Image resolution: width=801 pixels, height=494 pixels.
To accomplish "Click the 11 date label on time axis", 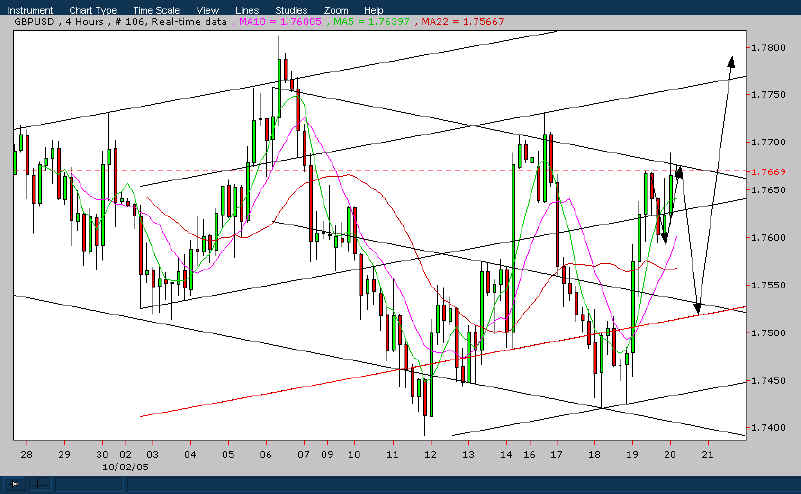I will 392,454.
